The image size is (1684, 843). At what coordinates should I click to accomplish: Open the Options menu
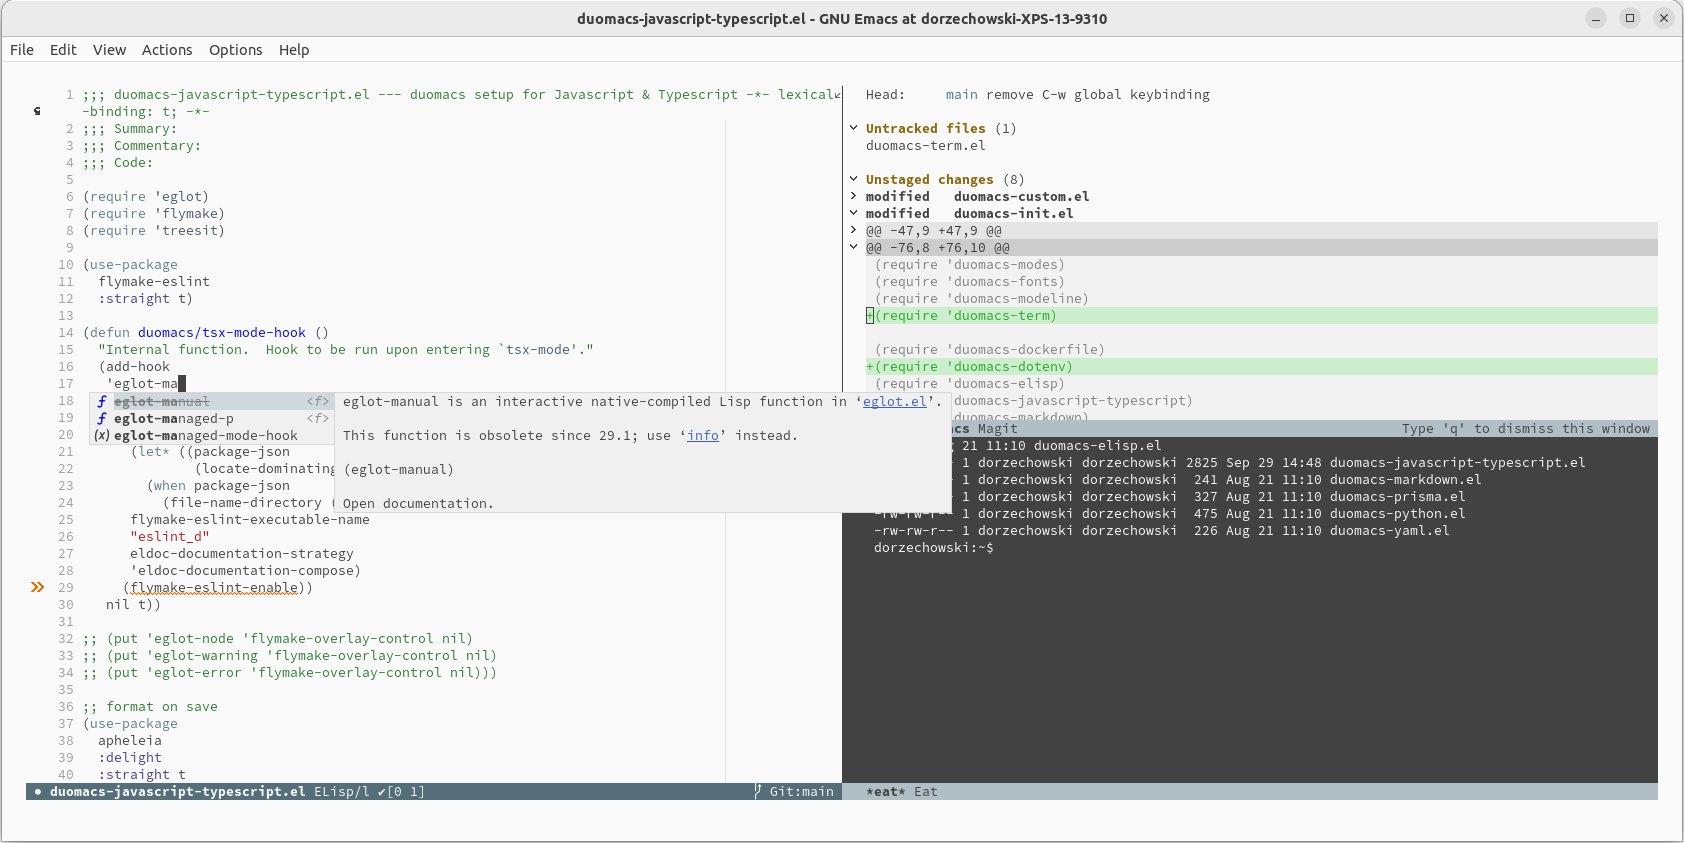coord(235,50)
